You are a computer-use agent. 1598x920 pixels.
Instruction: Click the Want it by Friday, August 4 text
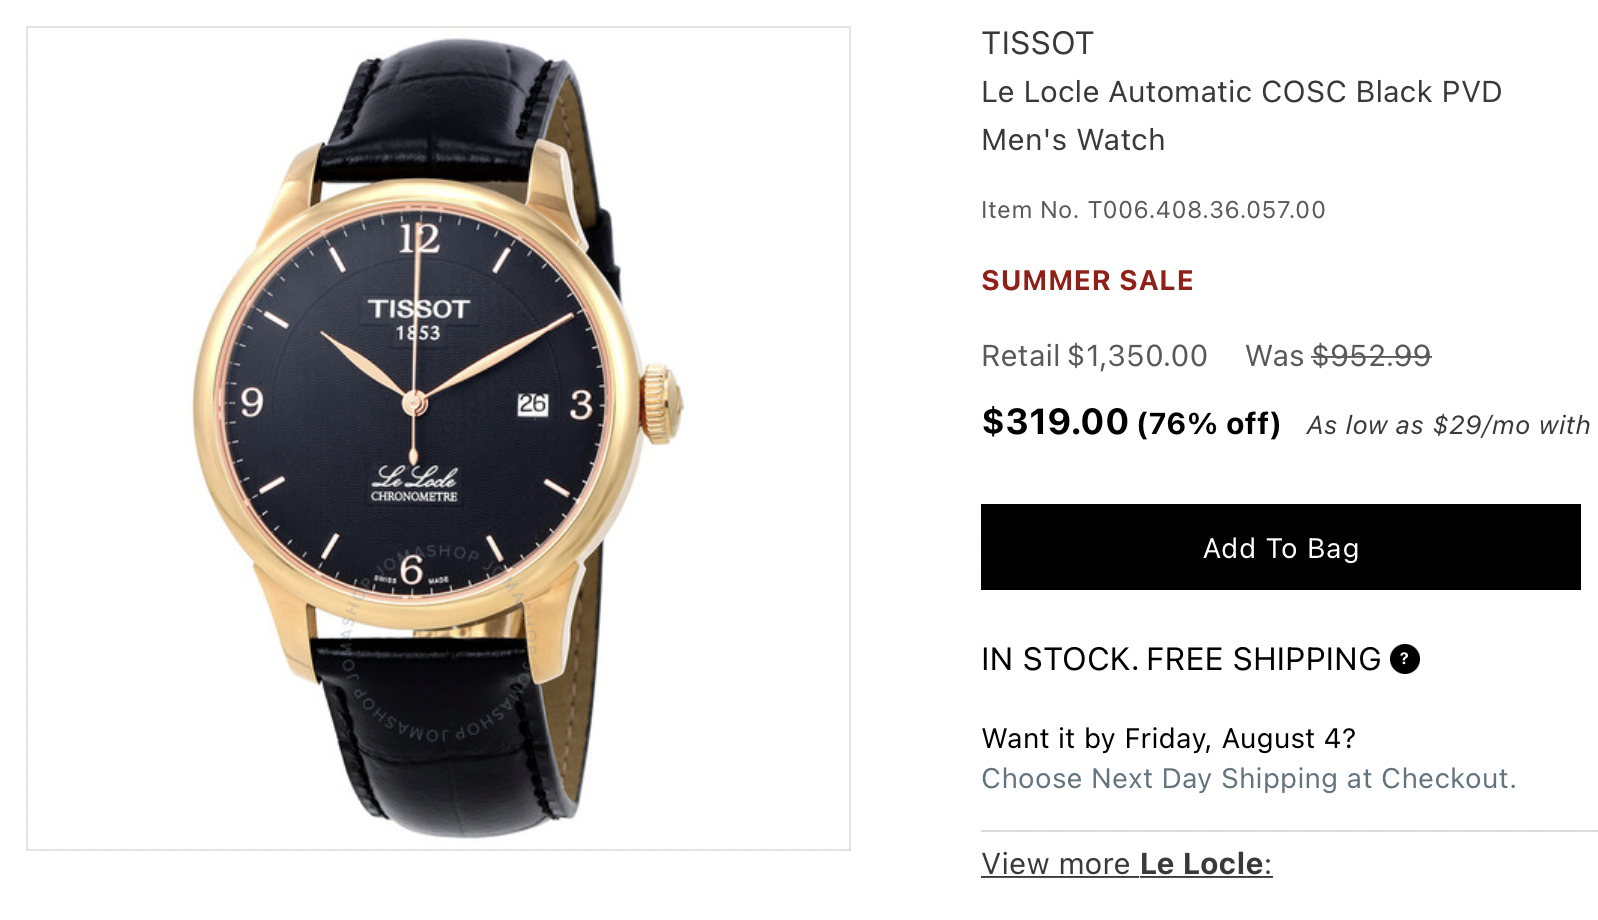pyautogui.click(x=1168, y=738)
